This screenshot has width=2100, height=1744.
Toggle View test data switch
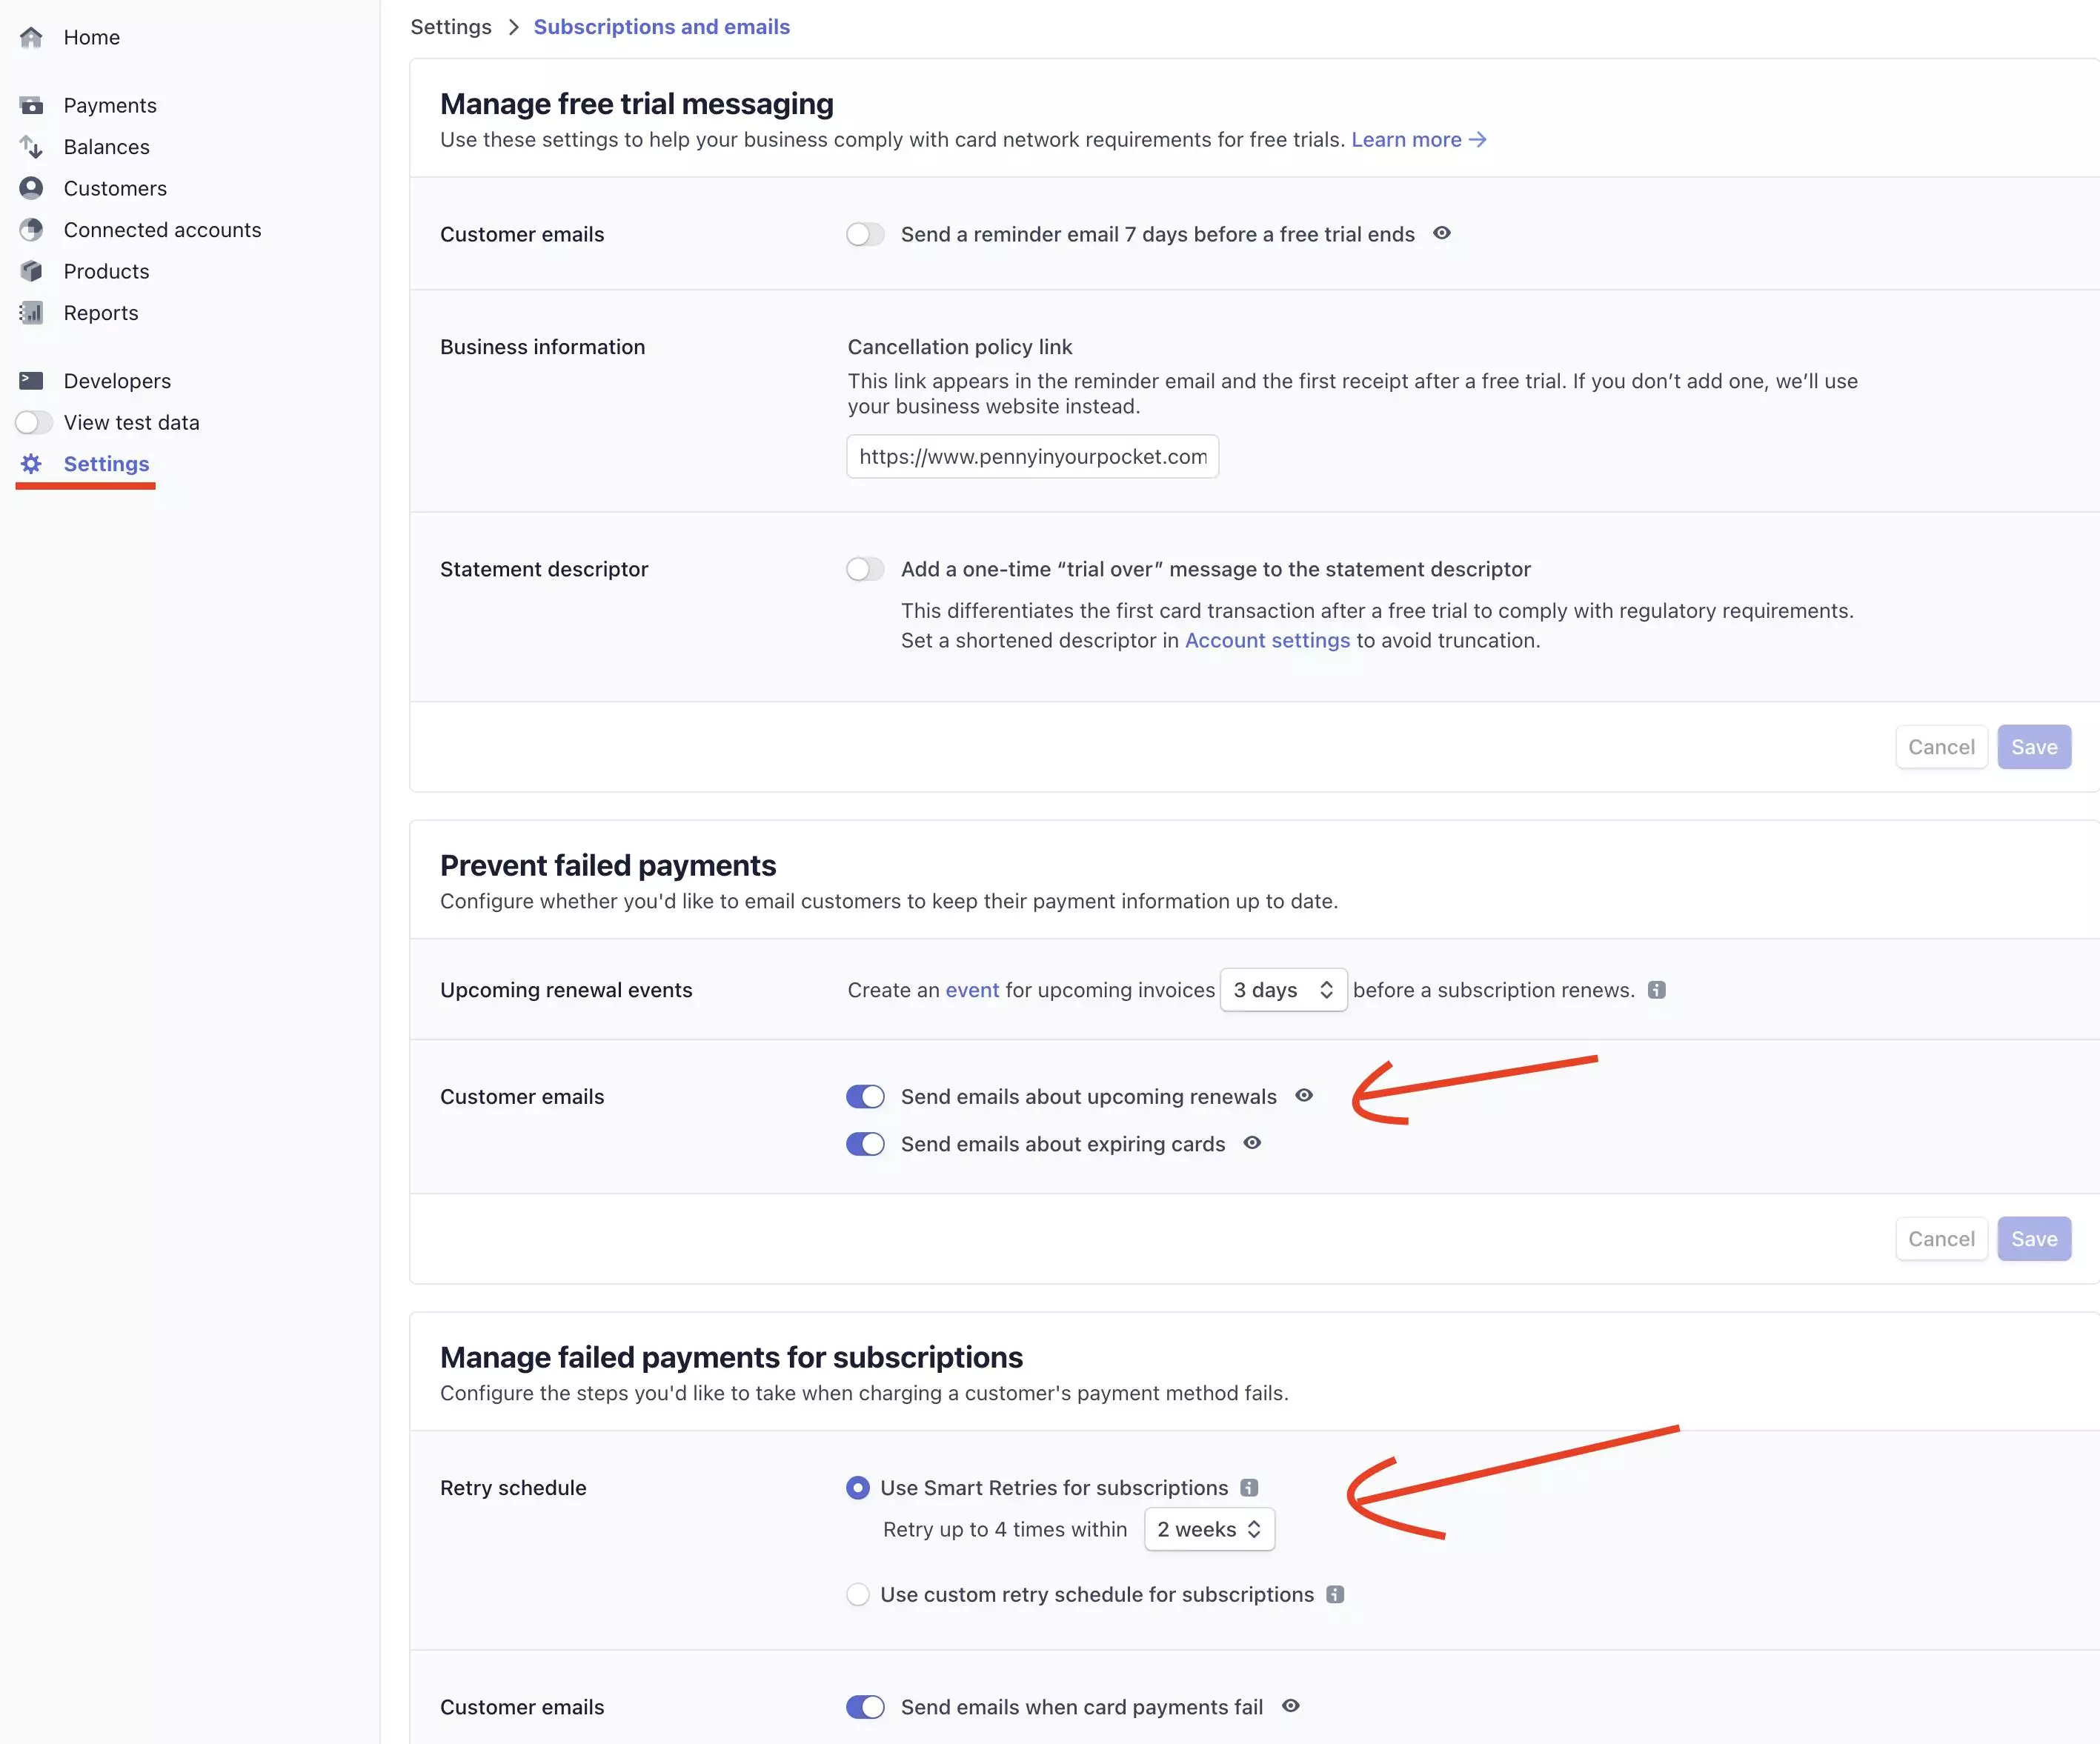click(x=33, y=422)
